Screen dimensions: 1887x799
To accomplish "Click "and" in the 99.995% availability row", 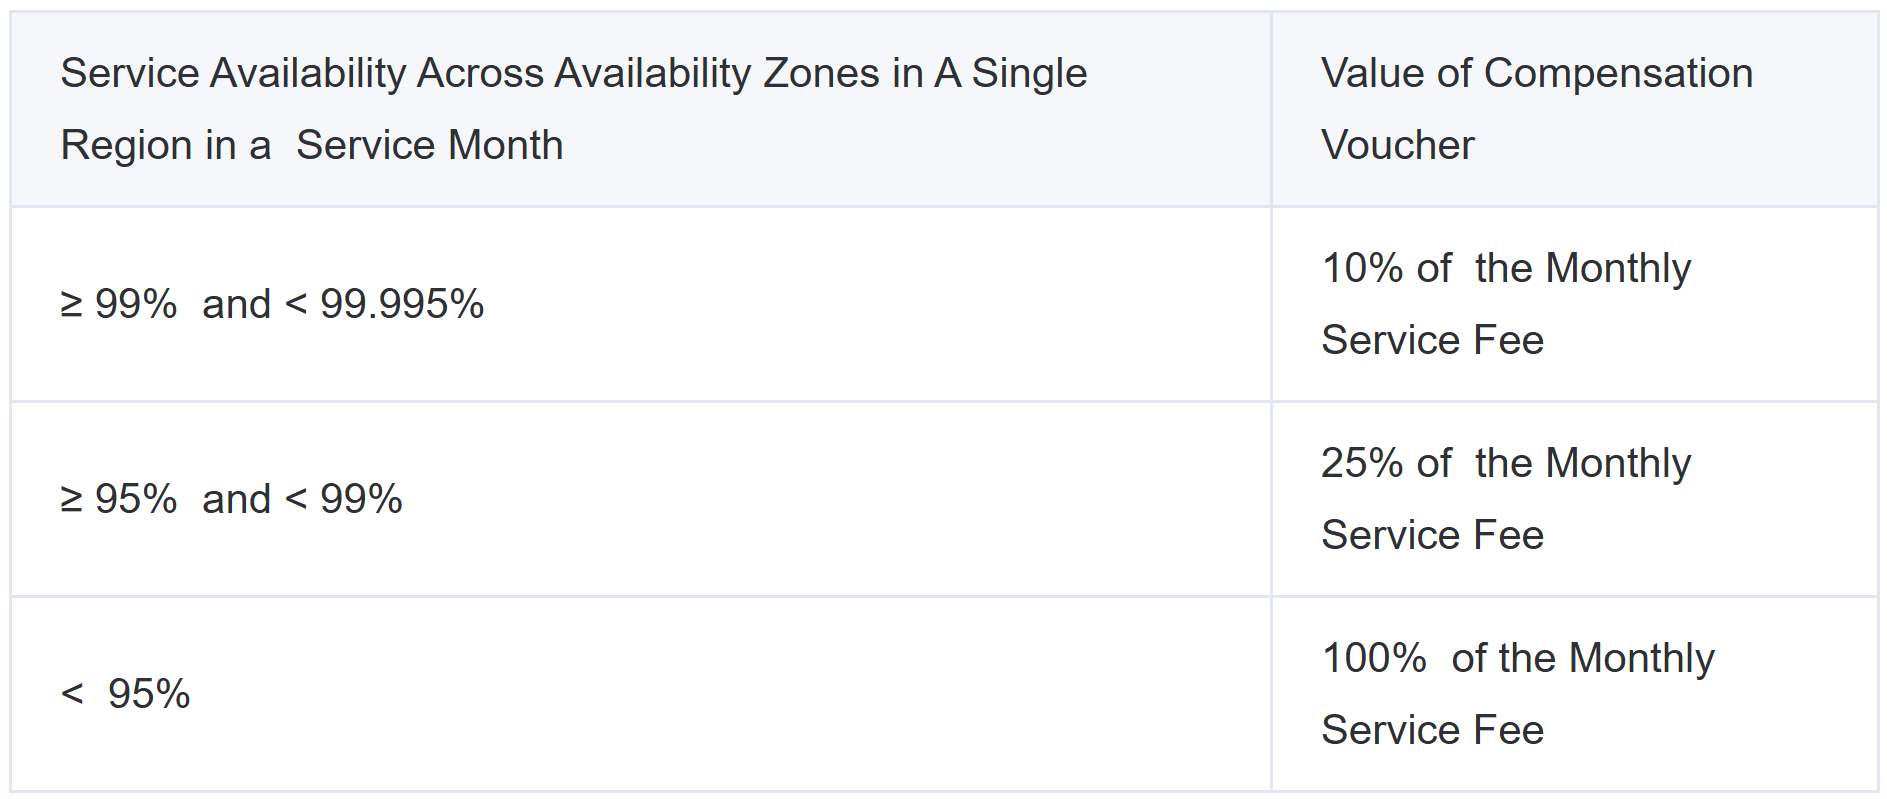I will 236,305.
